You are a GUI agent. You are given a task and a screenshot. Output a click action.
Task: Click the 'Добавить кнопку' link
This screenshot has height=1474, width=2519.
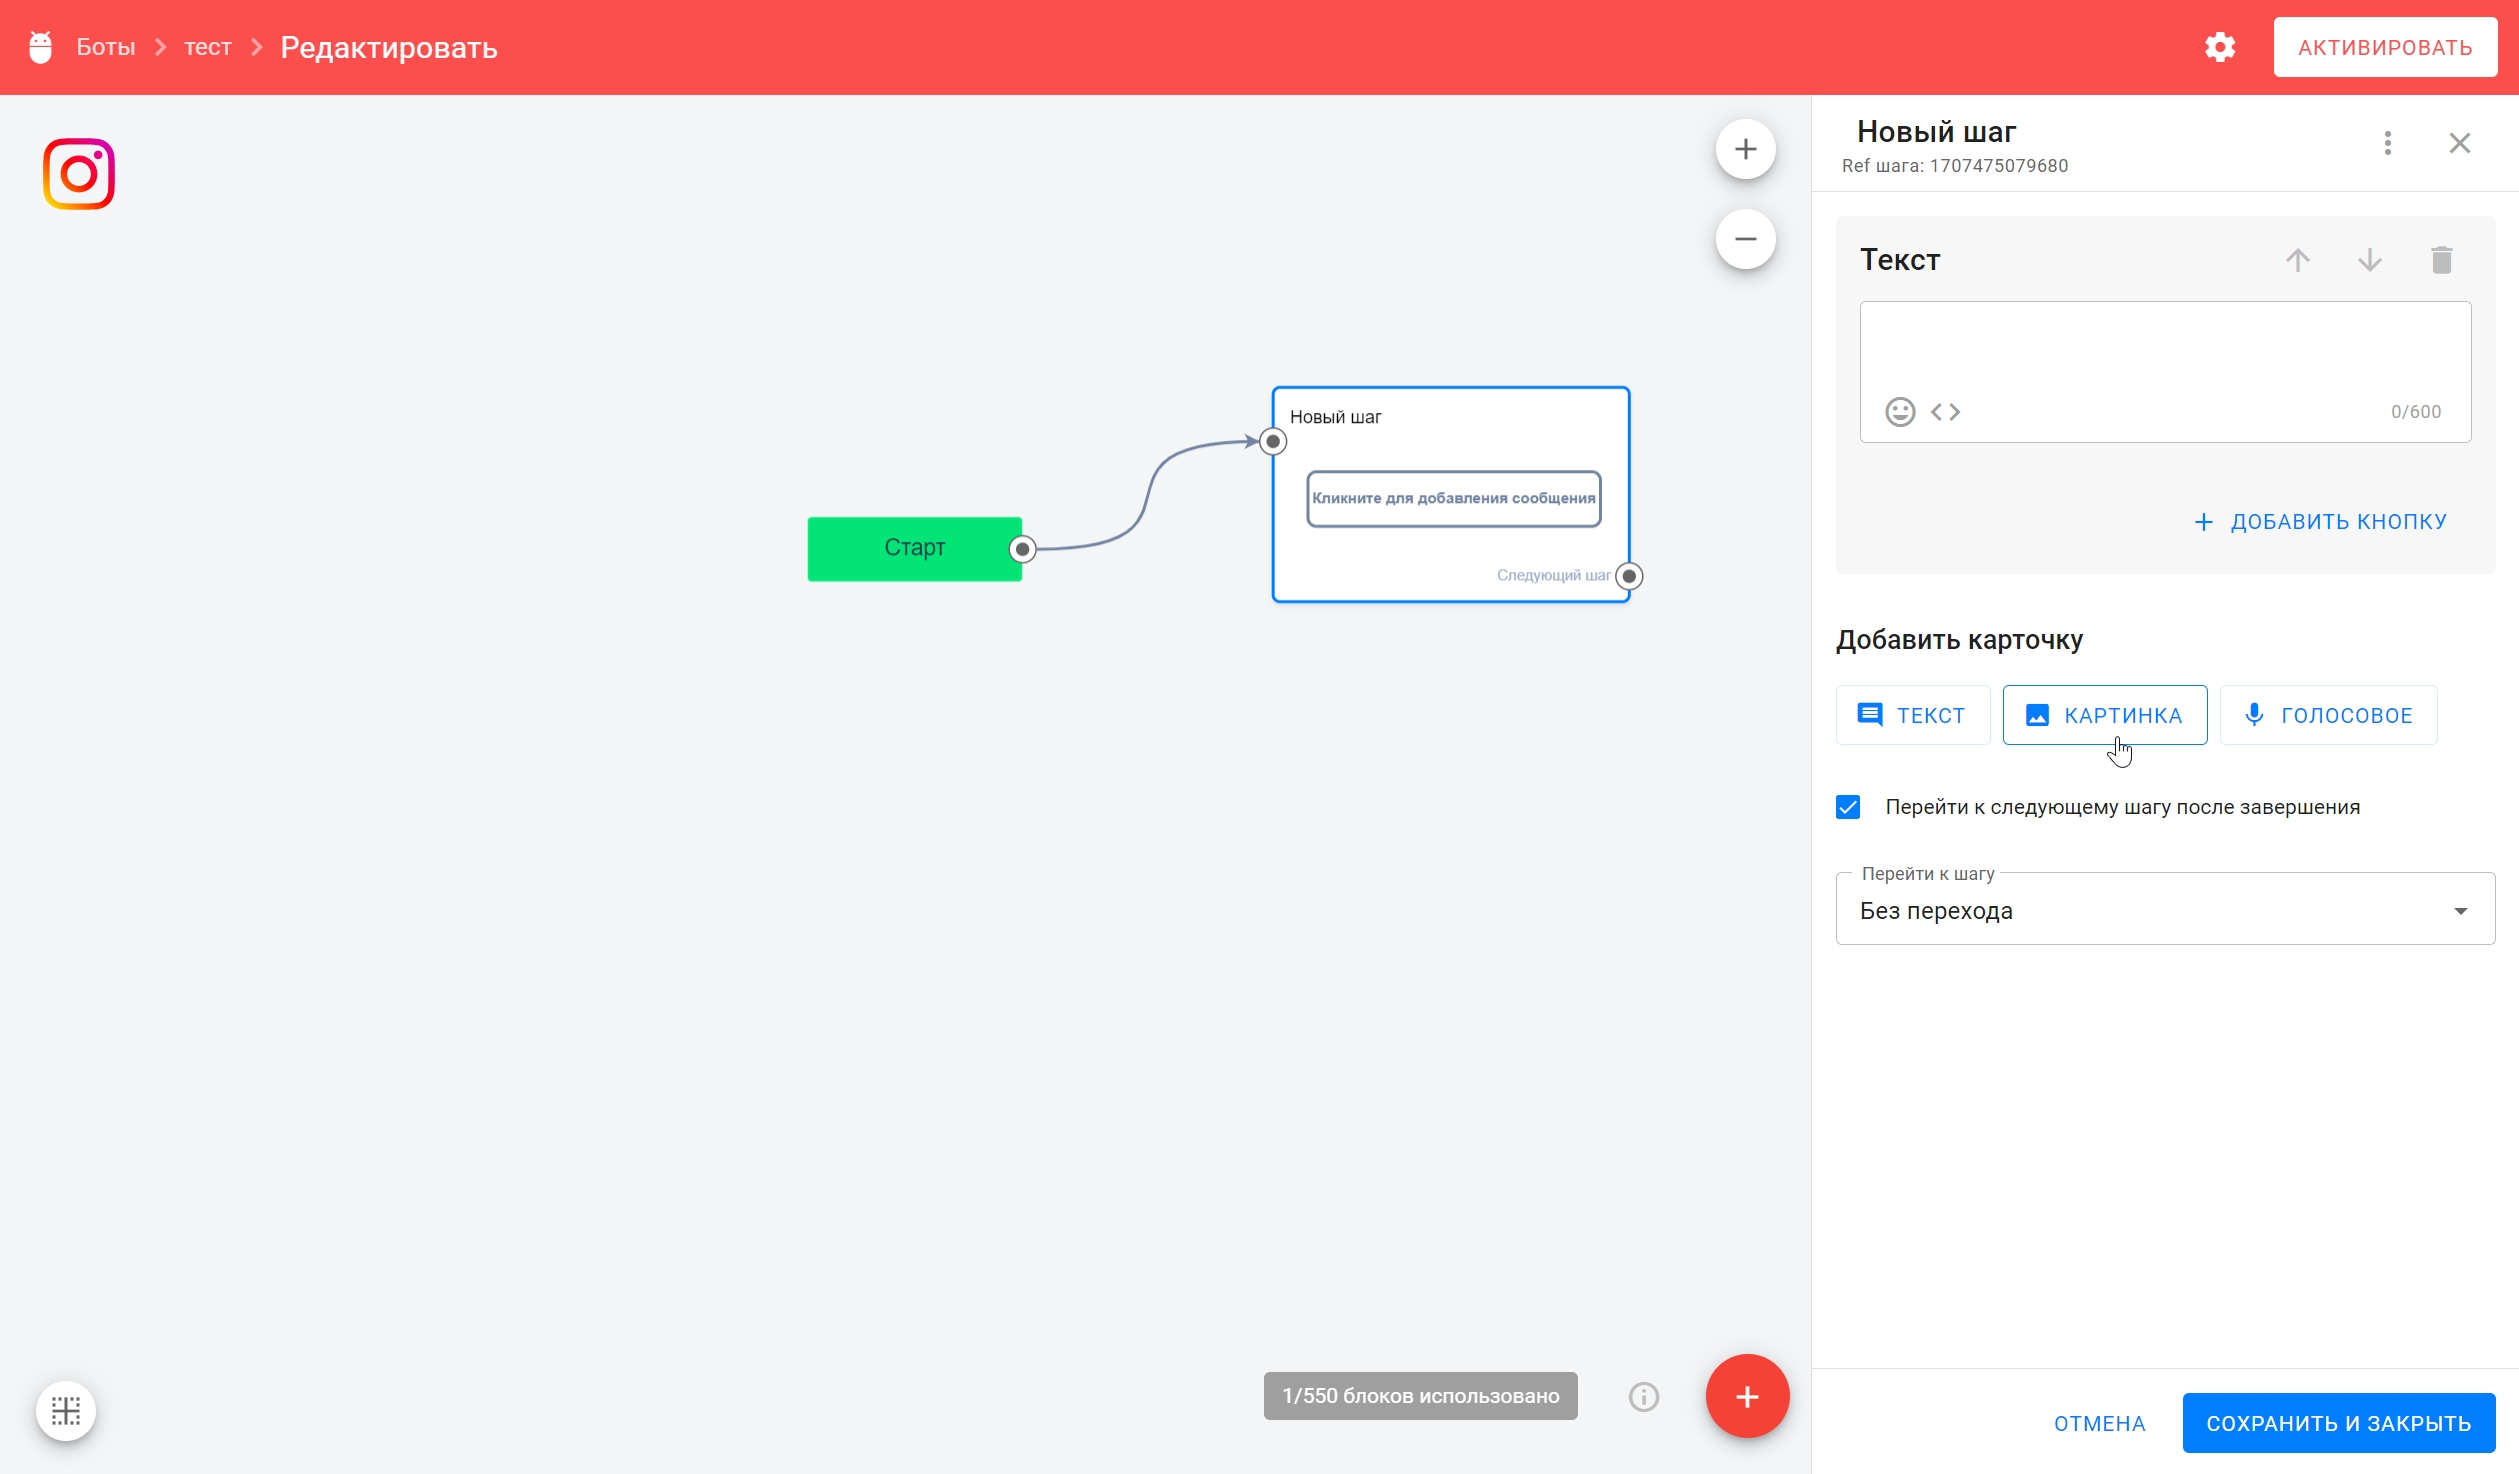coord(2320,522)
